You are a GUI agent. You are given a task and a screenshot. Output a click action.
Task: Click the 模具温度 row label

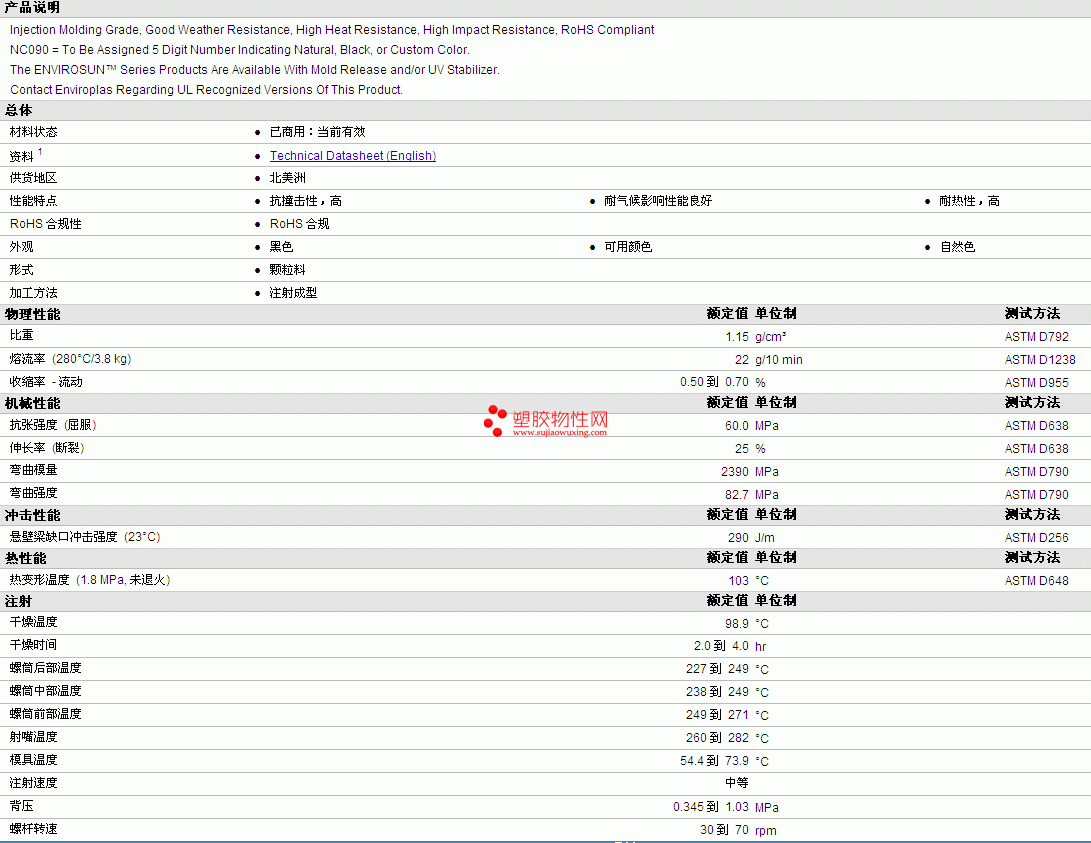pos(33,760)
